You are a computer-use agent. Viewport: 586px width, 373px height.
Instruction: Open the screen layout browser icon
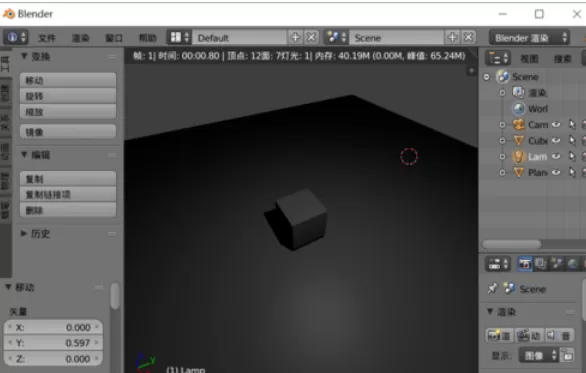(179, 37)
